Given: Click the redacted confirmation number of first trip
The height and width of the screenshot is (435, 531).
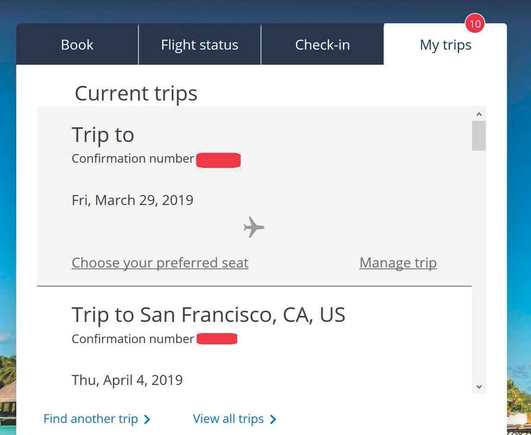Looking at the screenshot, I should (x=218, y=160).
